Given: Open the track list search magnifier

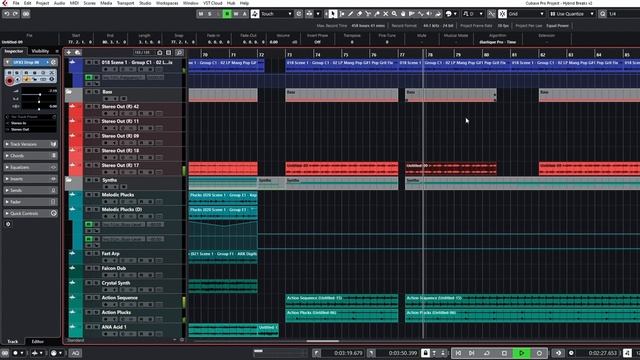Looking at the screenshot, I should [x=179, y=53].
